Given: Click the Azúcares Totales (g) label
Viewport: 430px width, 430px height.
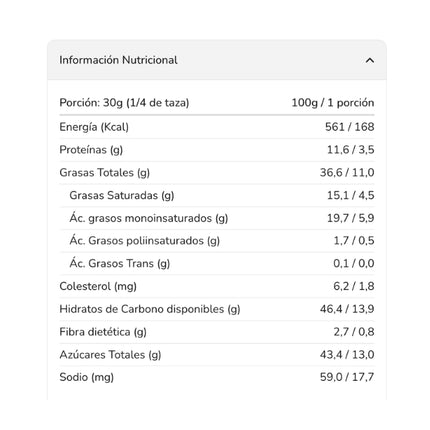Looking at the screenshot, I should click(110, 355).
